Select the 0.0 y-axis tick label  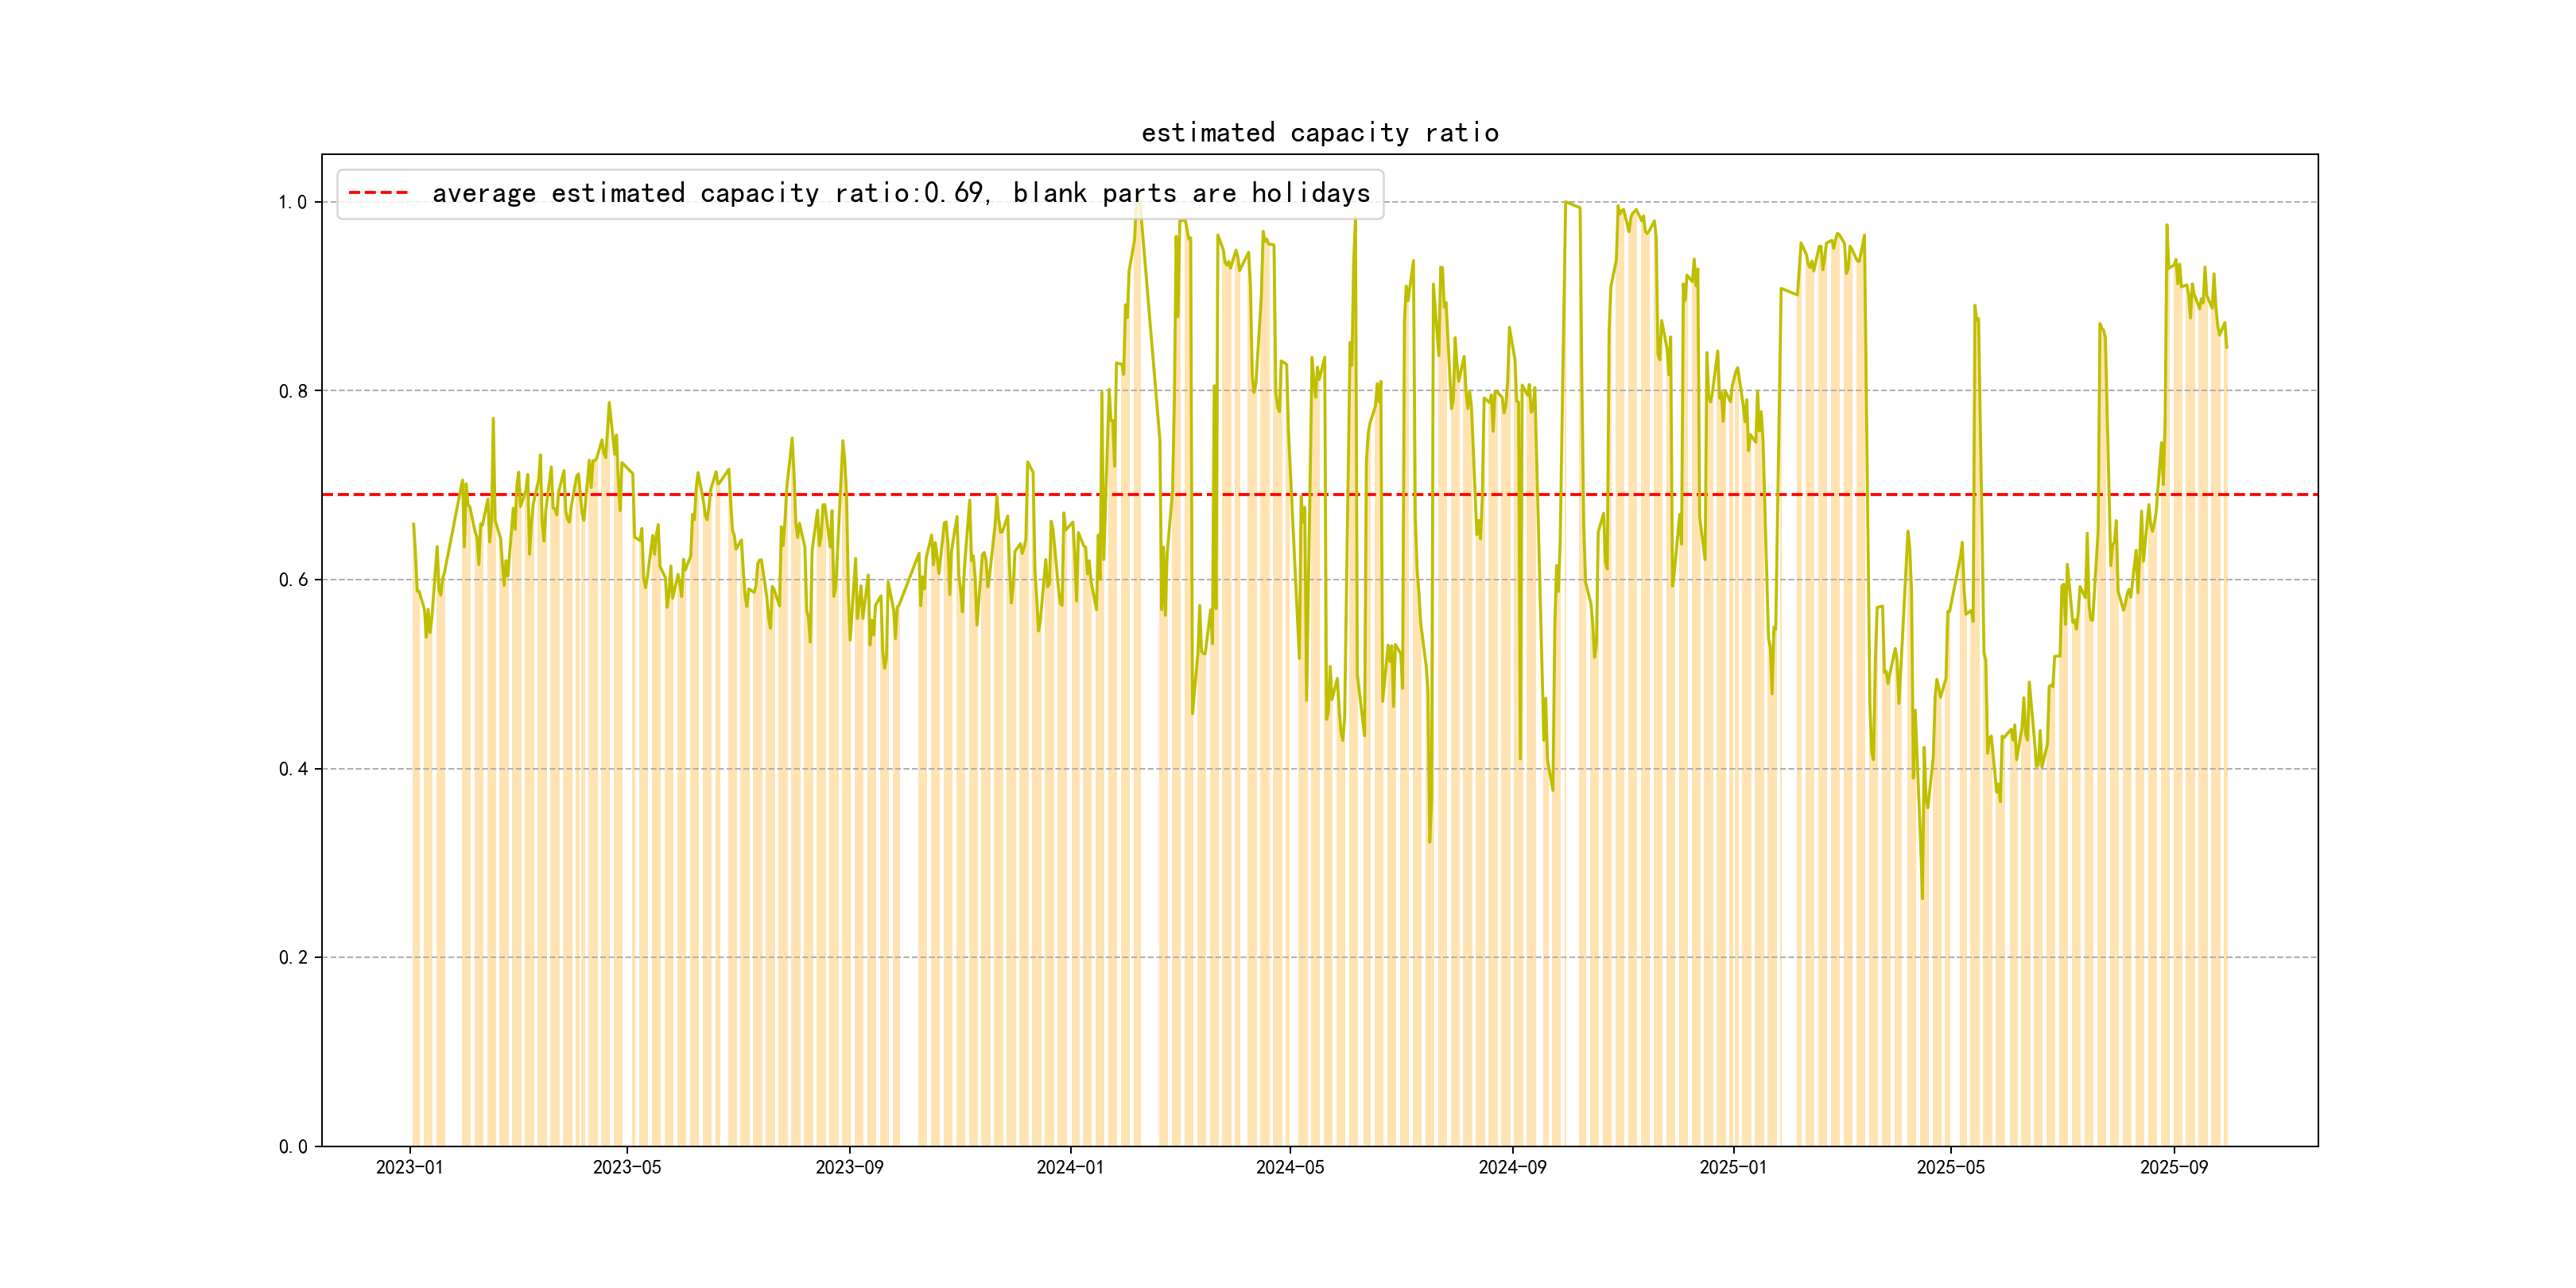[292, 1146]
